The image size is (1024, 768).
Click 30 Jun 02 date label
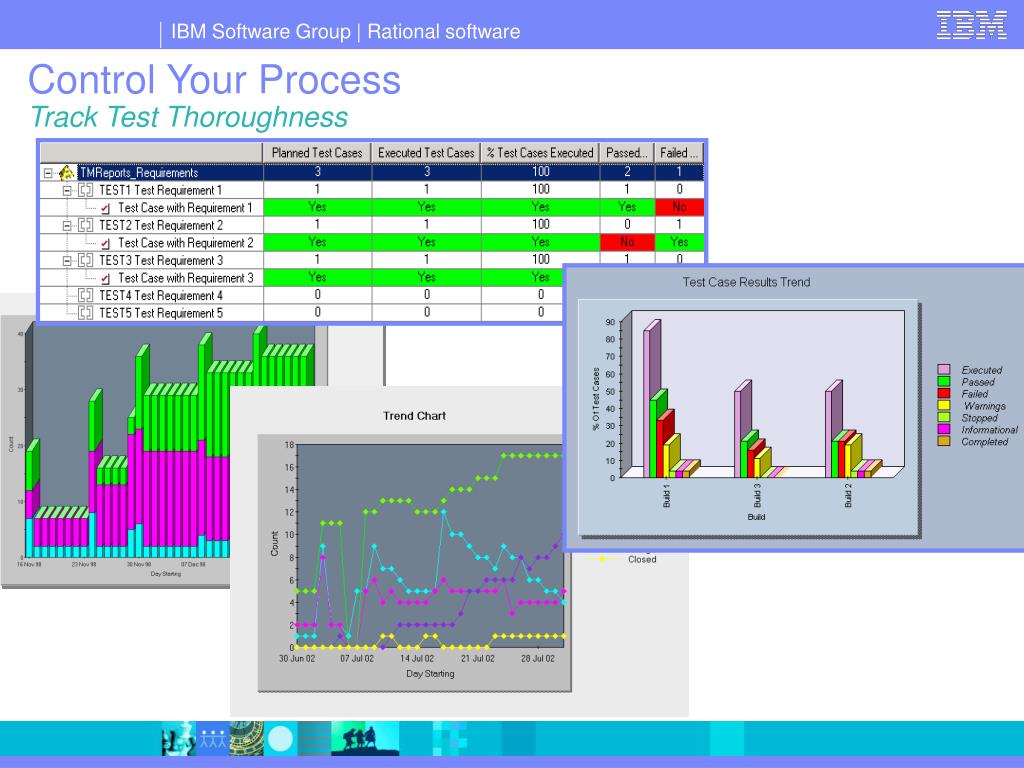[297, 658]
